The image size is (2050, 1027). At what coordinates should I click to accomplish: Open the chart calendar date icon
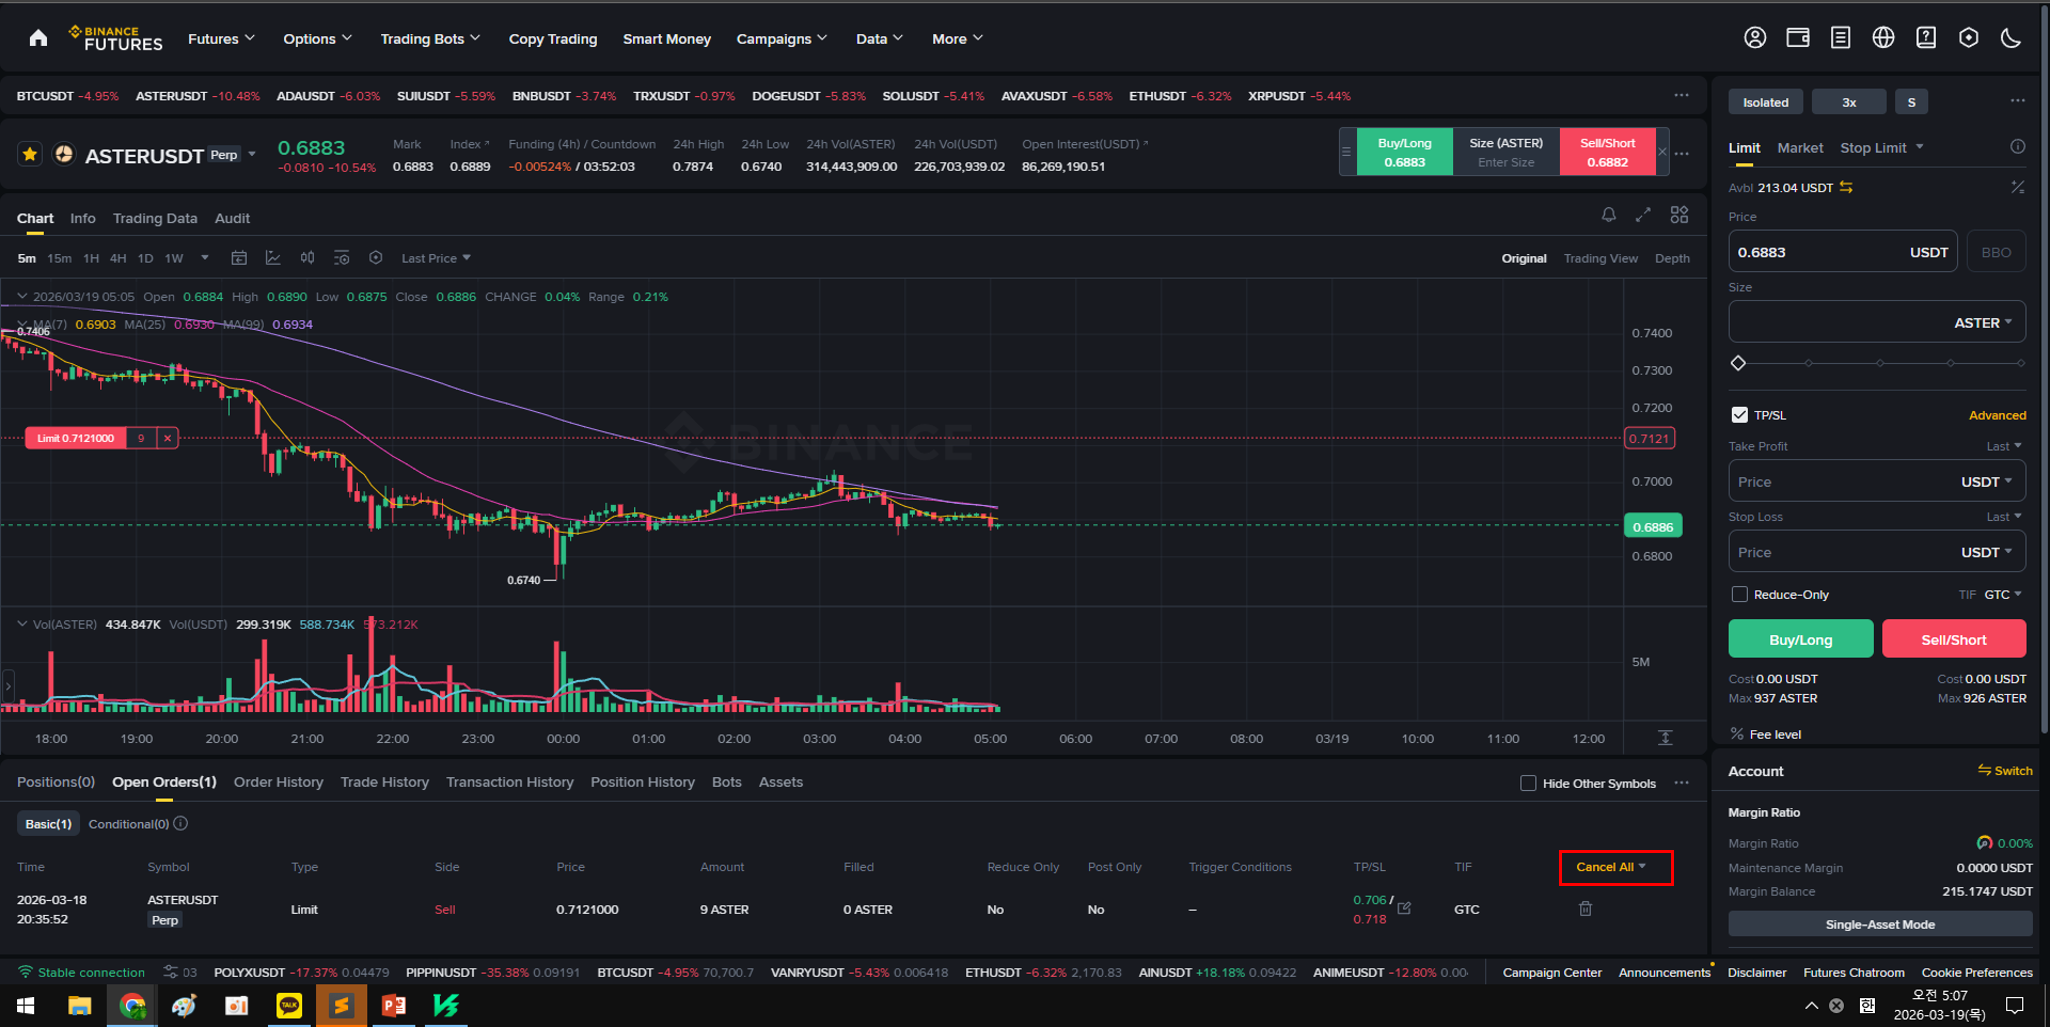point(239,258)
